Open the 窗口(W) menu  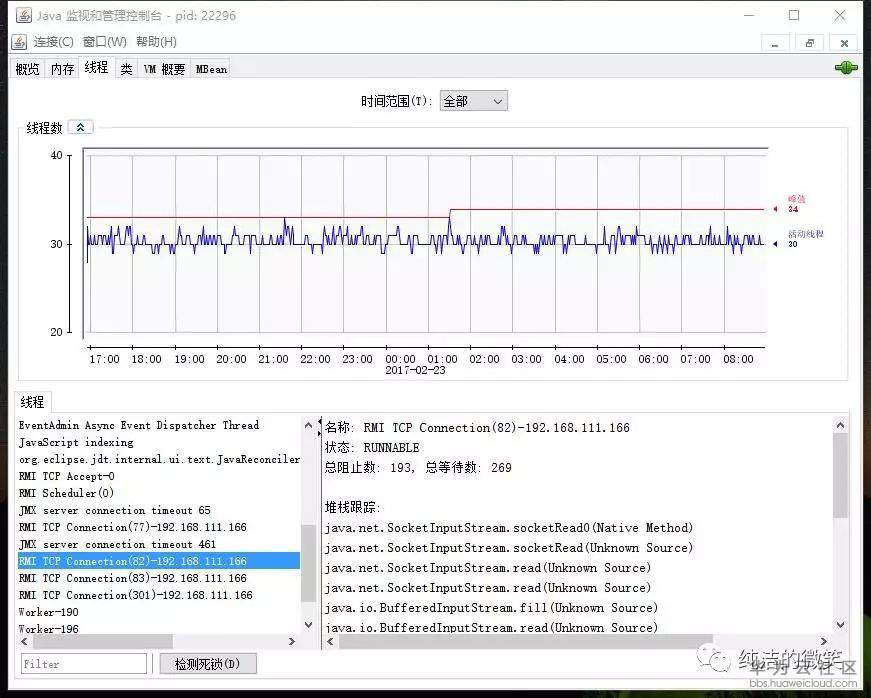(104, 42)
